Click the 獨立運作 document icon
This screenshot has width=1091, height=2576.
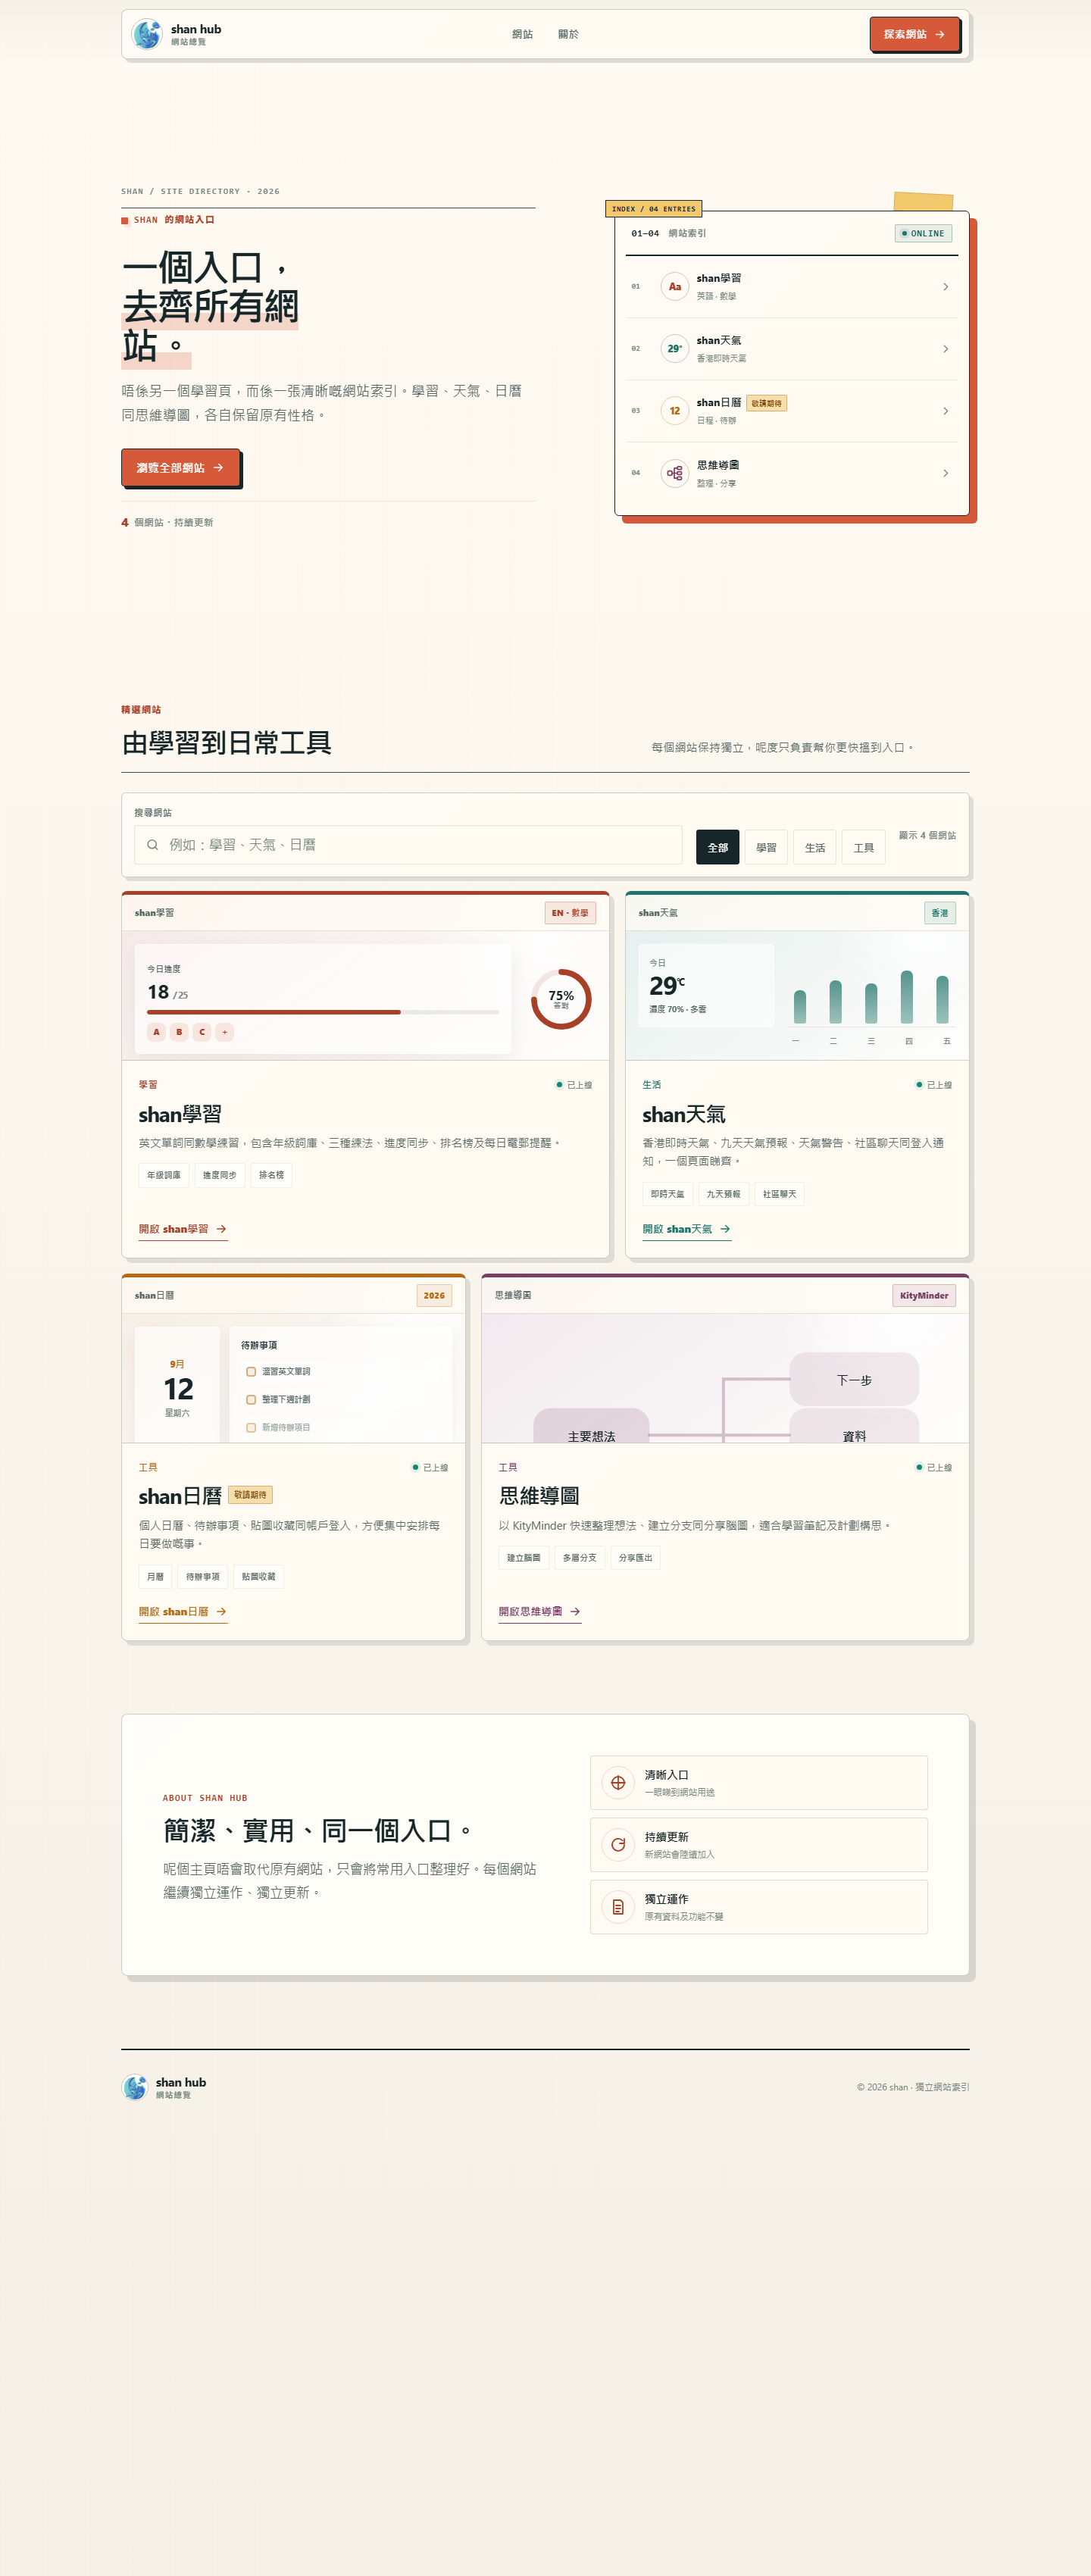click(618, 1907)
